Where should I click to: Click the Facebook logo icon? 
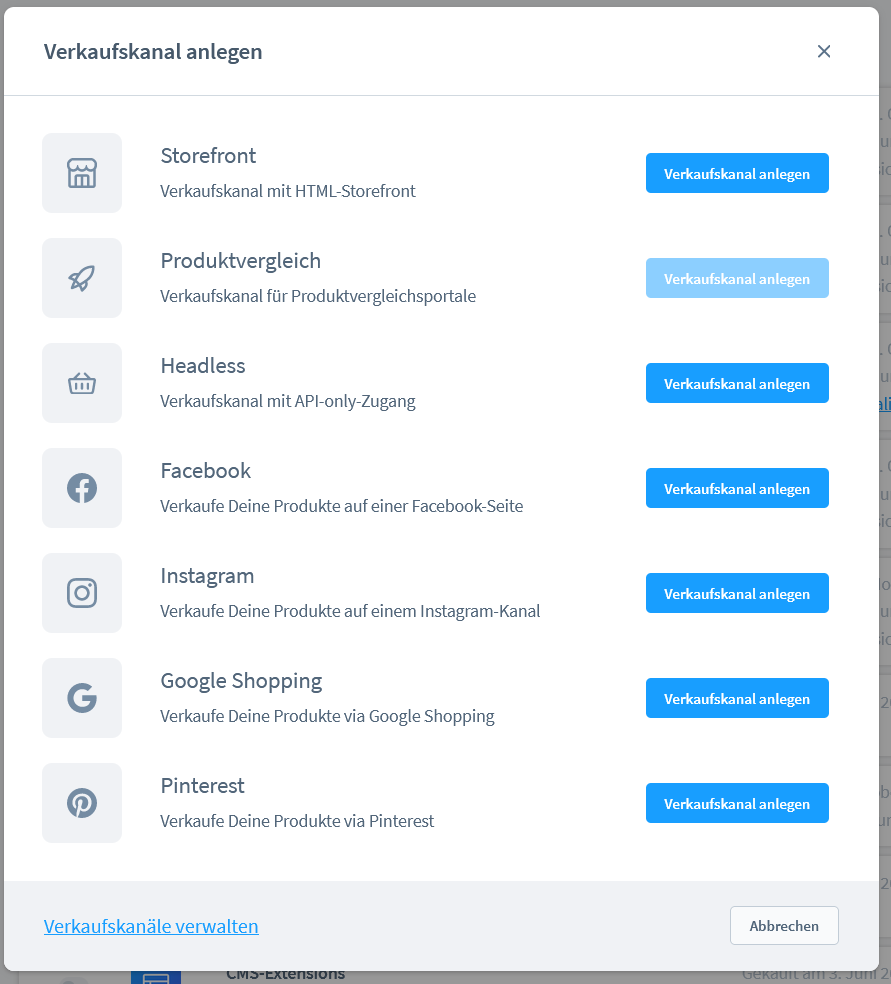[82, 488]
